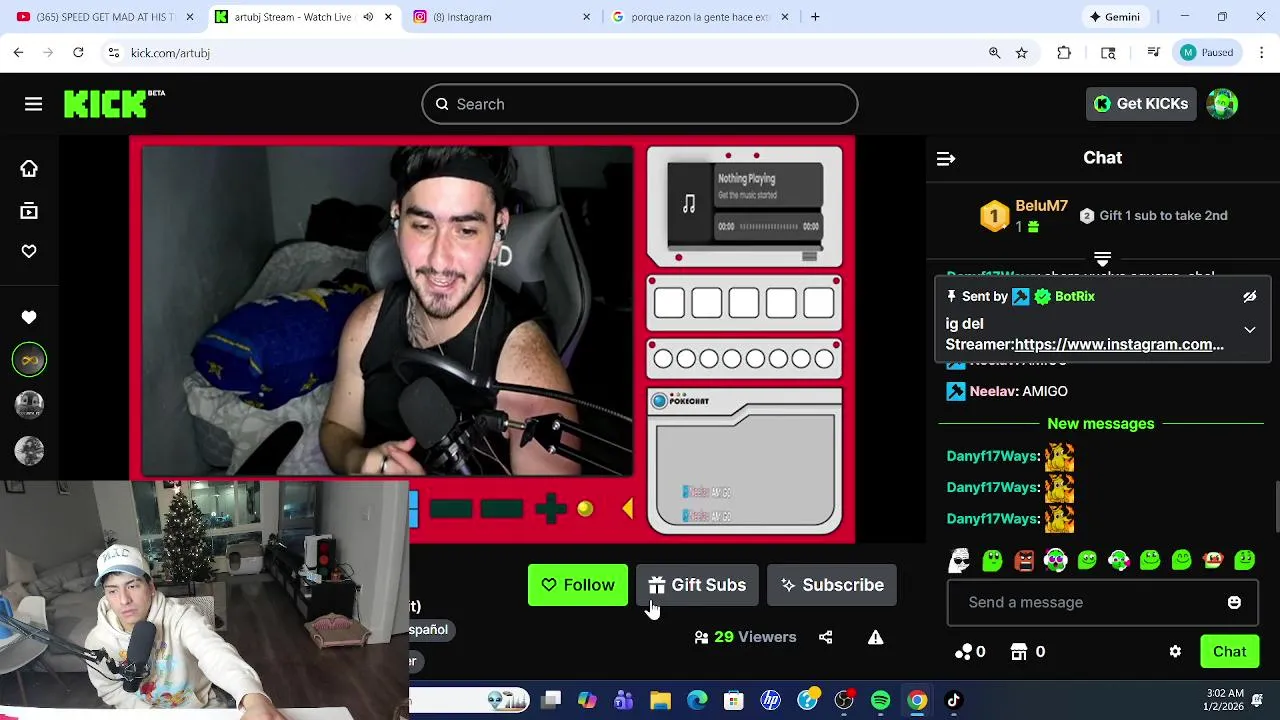Open Chrome extensions puzzle icon
1280x720 pixels.
click(x=1064, y=52)
